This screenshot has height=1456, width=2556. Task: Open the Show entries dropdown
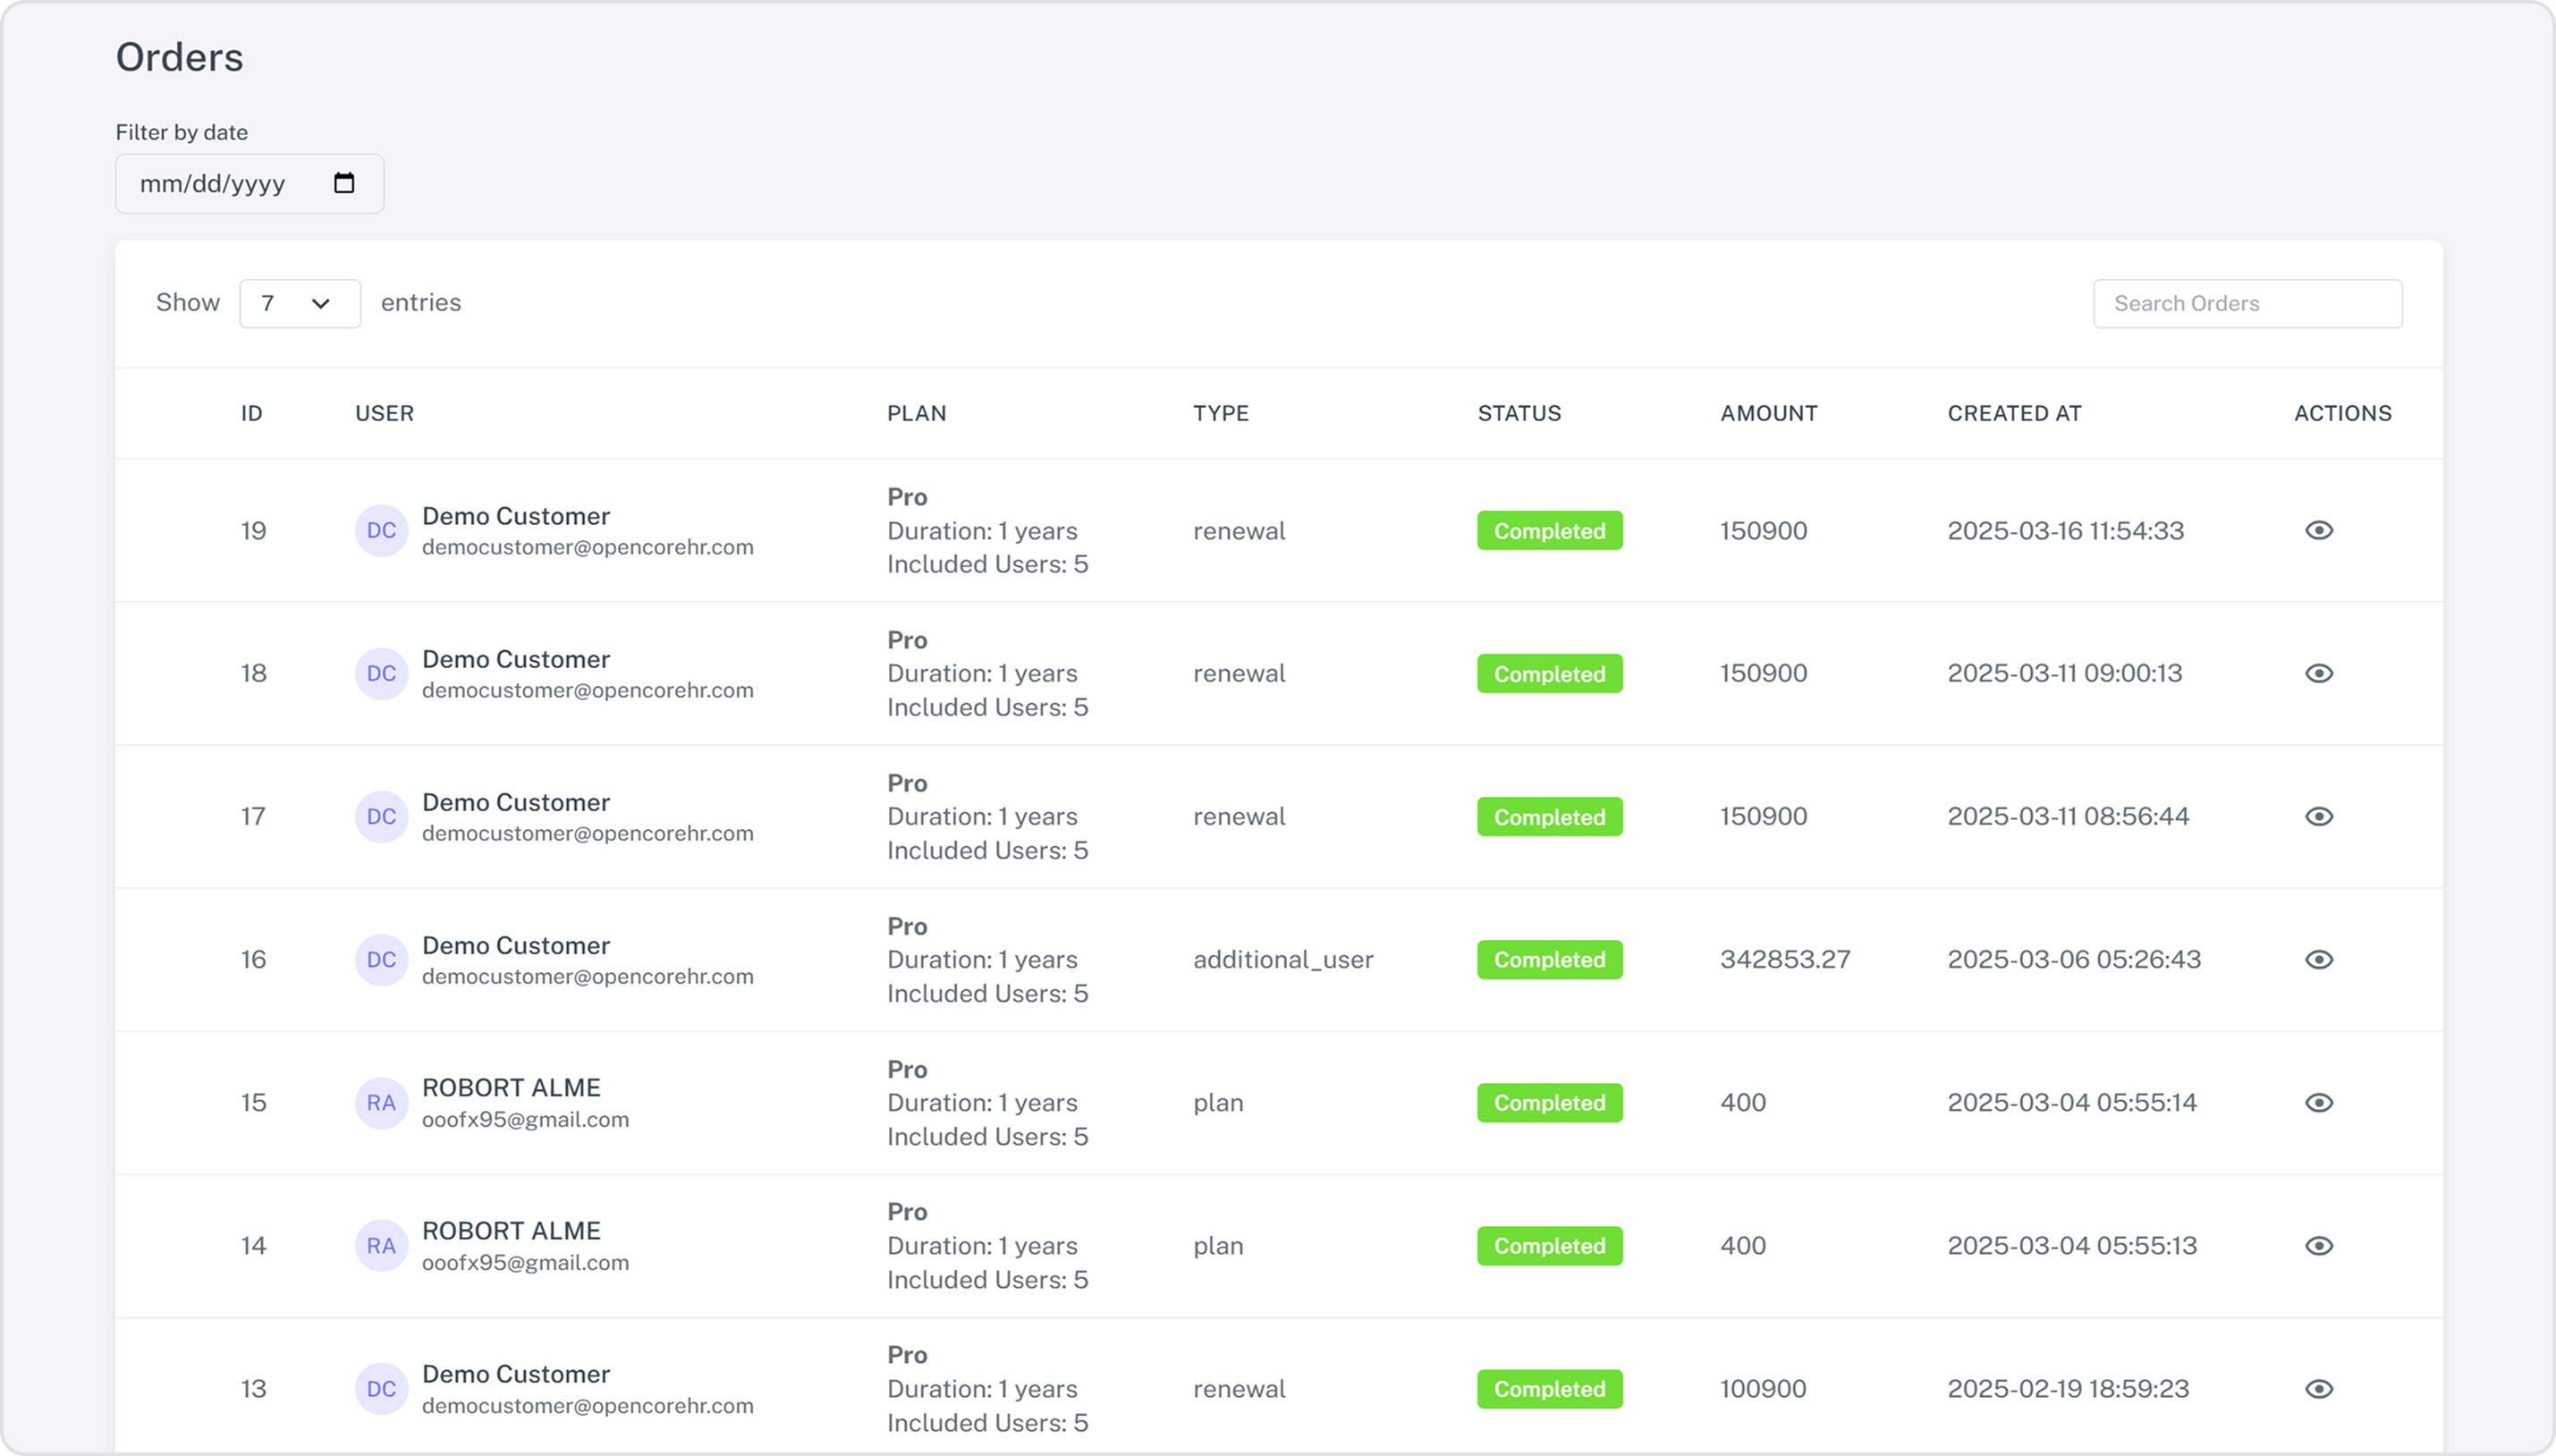[300, 303]
